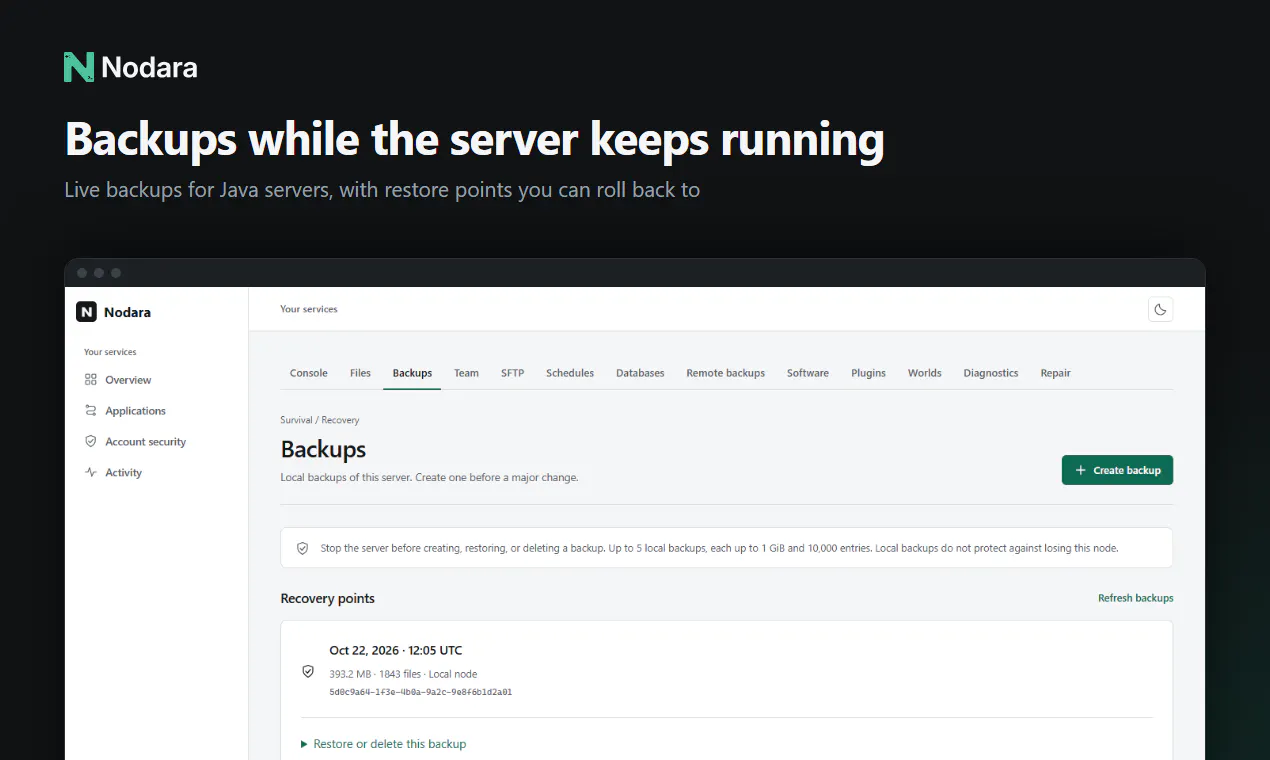Image resolution: width=1270 pixels, height=760 pixels.
Task: Toggle dark mode with the moon icon
Action: (x=1160, y=310)
